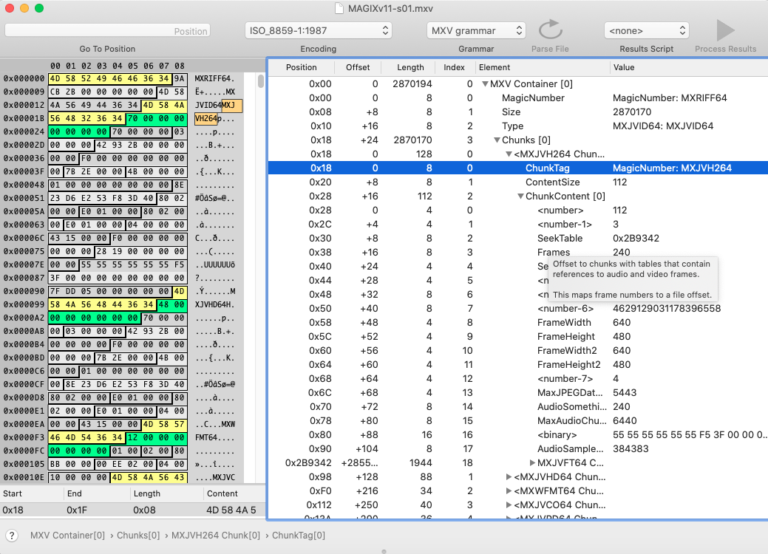Click in the Go To Position field

click(x=107, y=31)
